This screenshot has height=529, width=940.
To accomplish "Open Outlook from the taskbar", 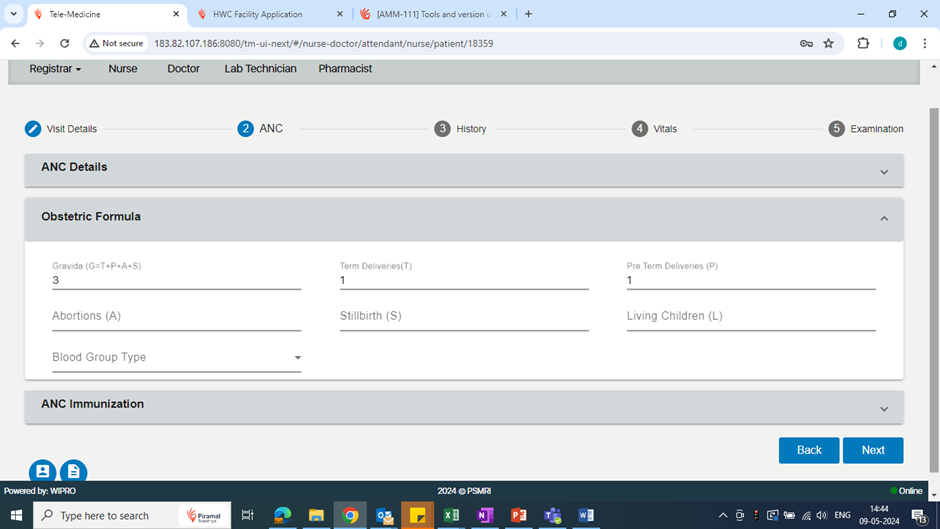I will tap(384, 515).
